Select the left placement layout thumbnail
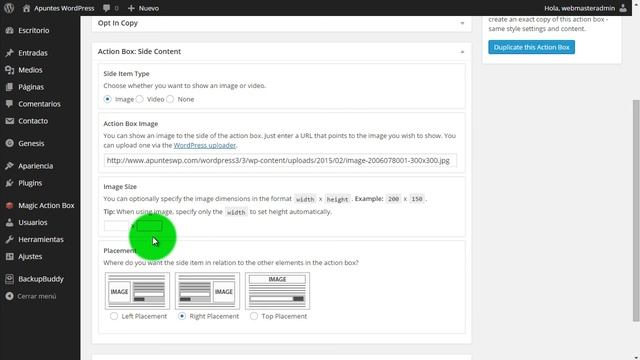 [x=137, y=291]
